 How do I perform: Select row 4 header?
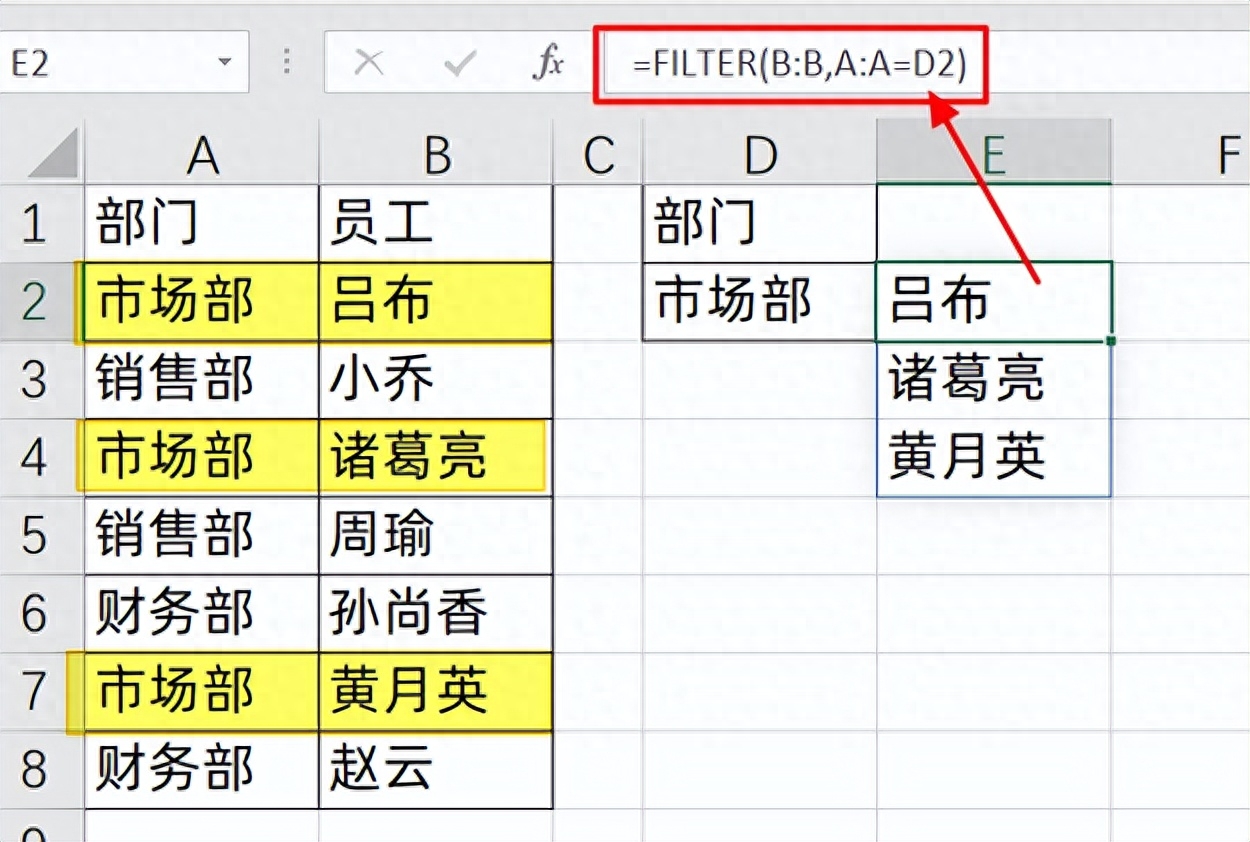[35, 457]
